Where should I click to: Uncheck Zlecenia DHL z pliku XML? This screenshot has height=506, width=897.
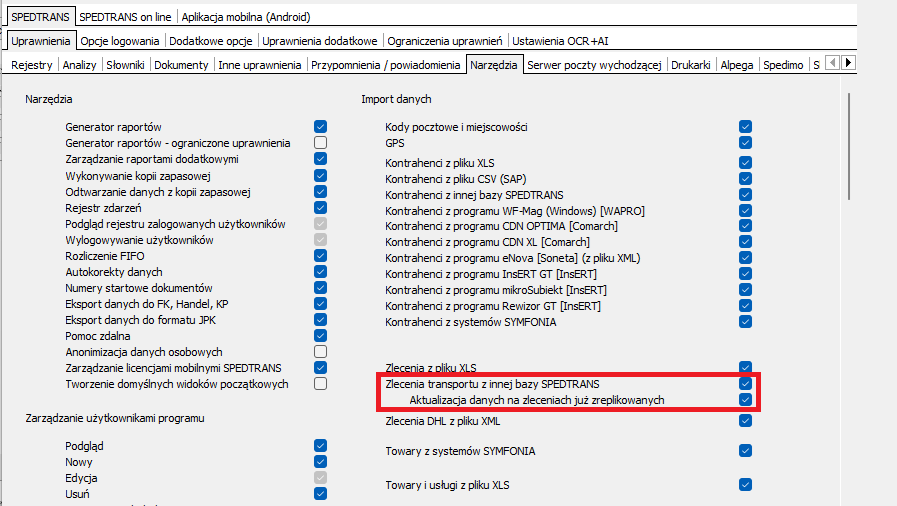(x=746, y=420)
